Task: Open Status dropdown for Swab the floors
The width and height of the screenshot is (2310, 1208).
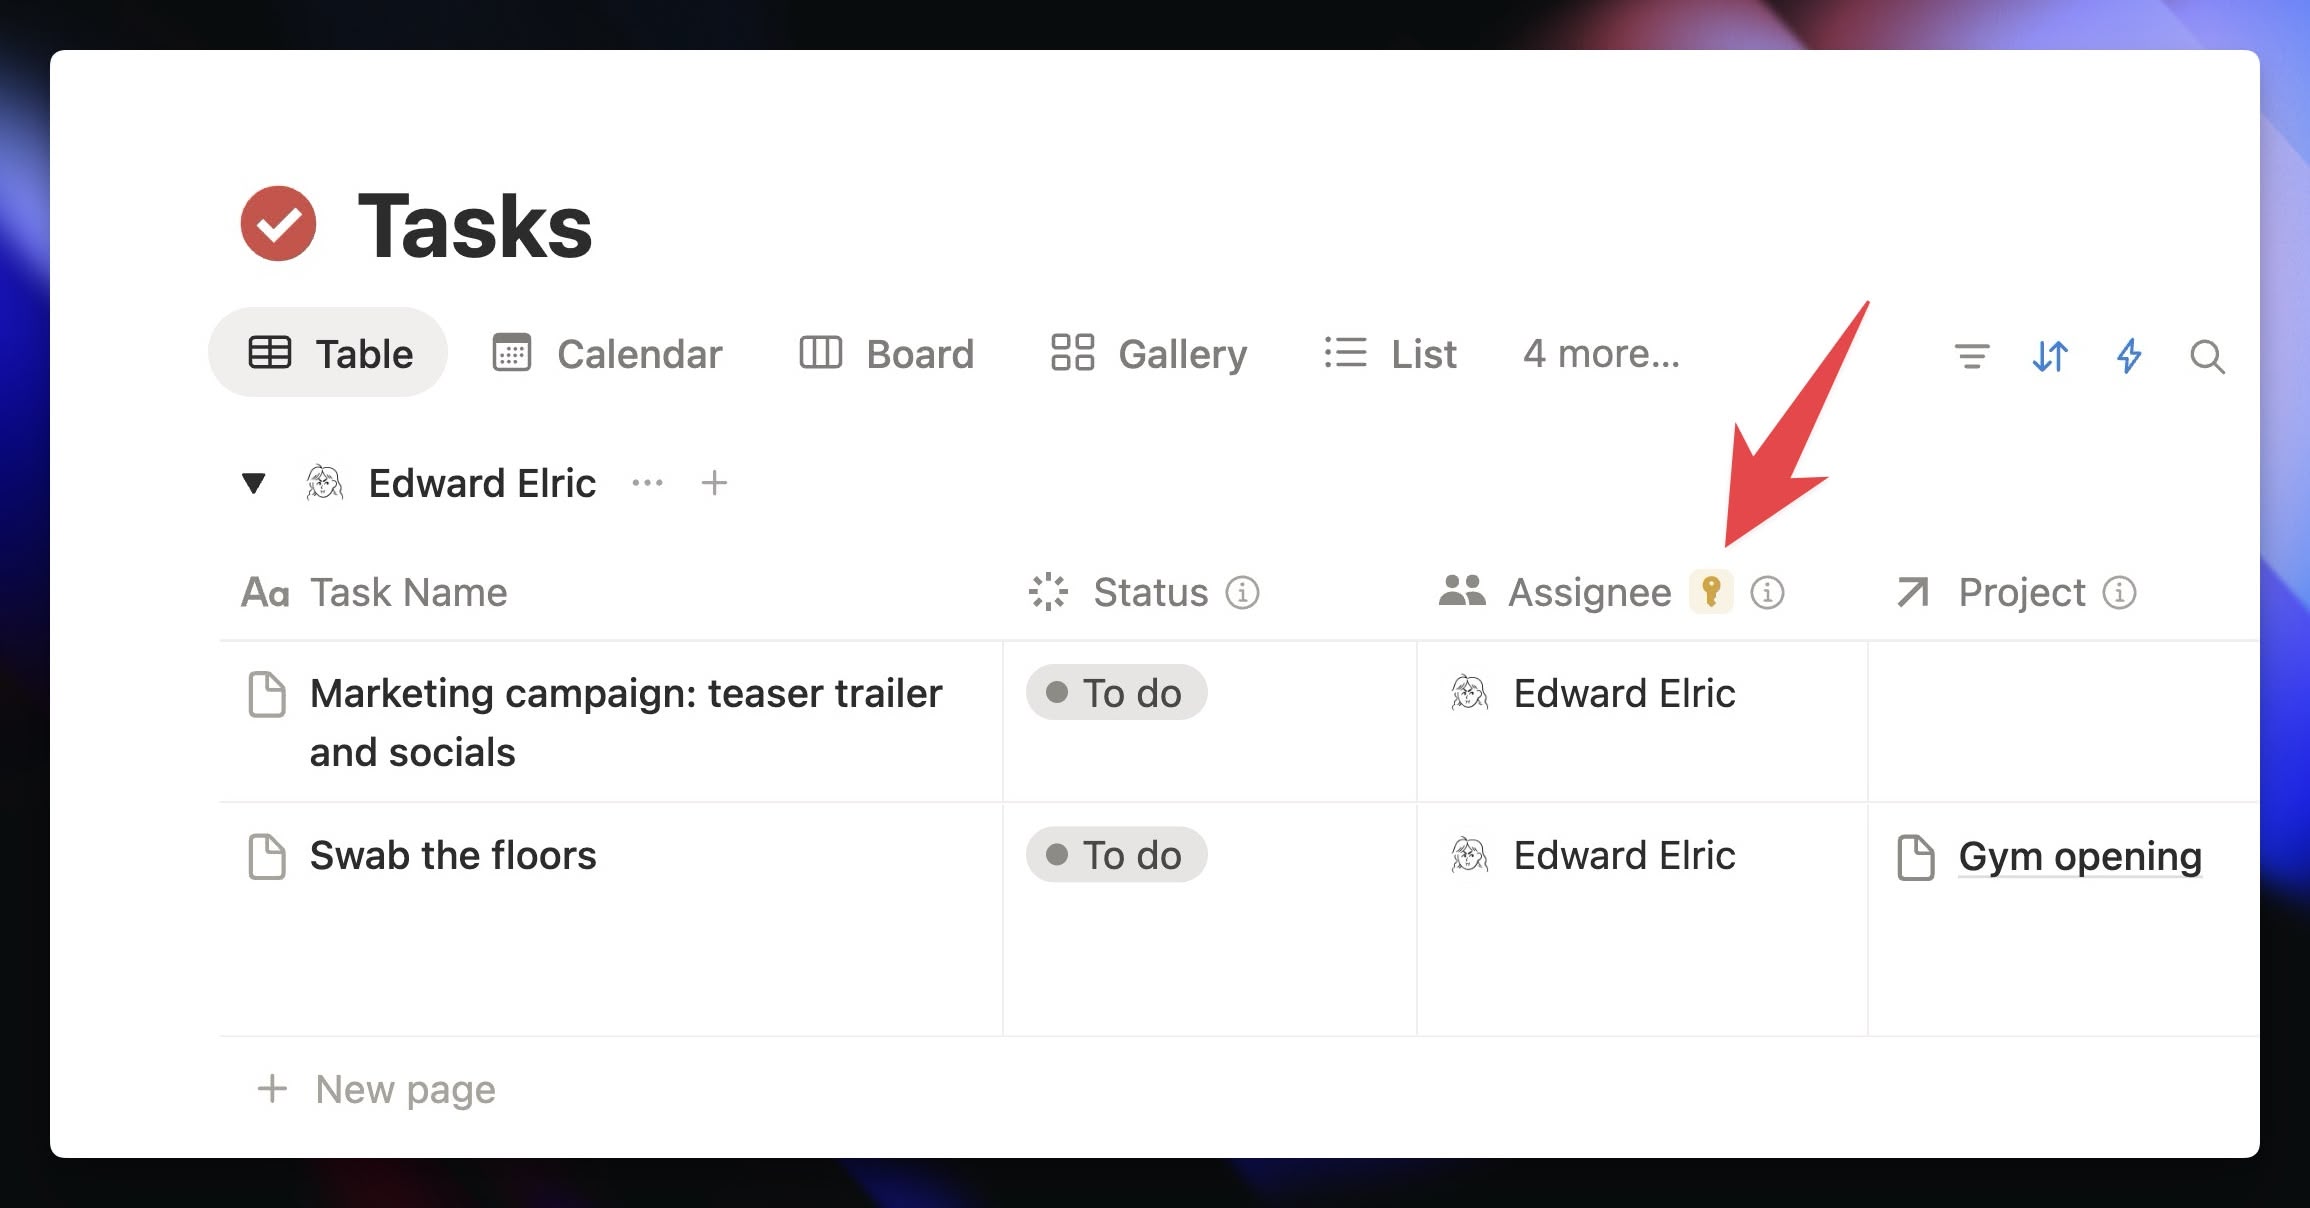Action: pyautogui.click(x=1116, y=855)
